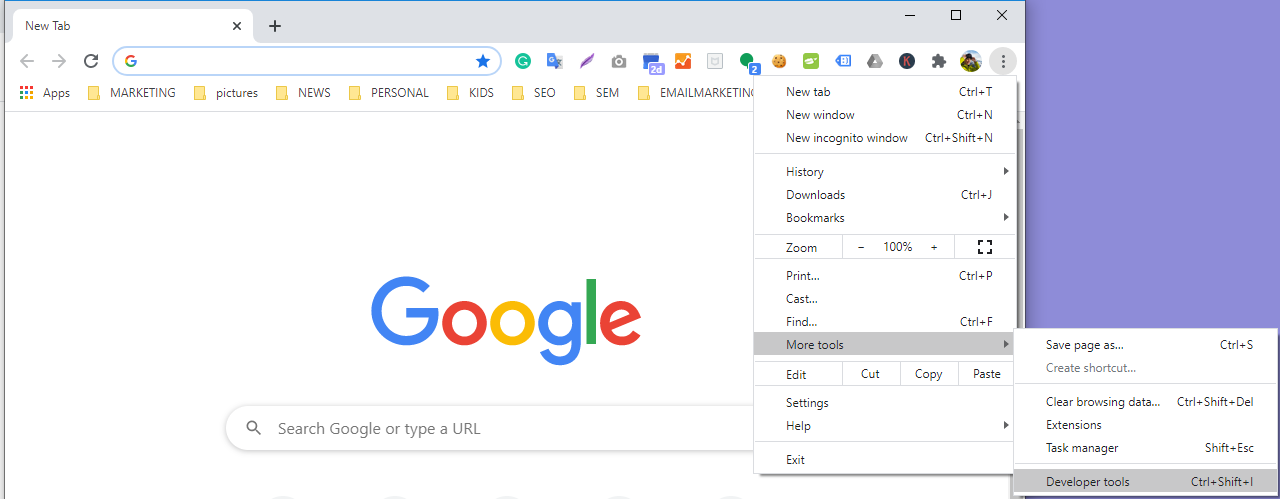Open the cookie extension icon

pos(779,61)
